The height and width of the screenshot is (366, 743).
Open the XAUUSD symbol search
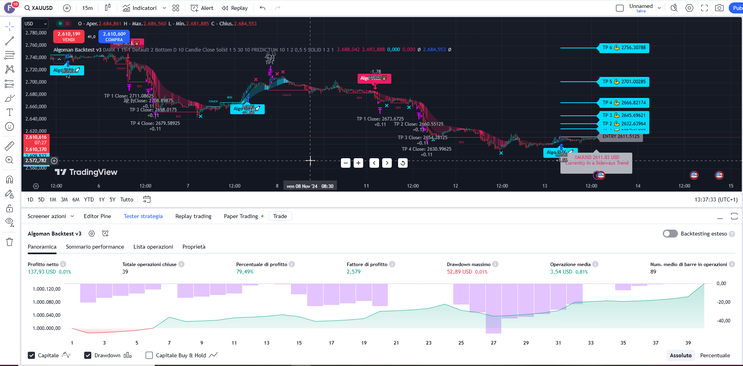[x=40, y=8]
